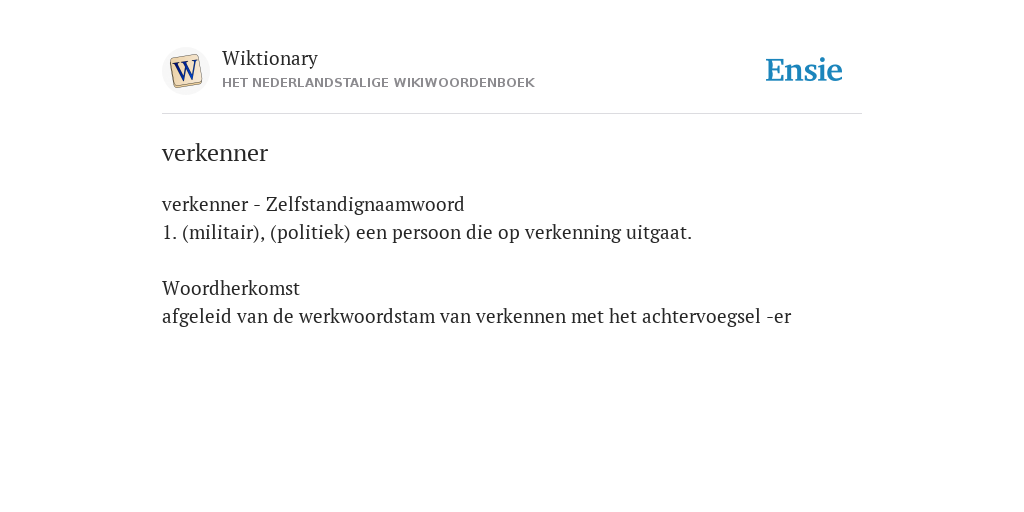Image resolution: width=1024 pixels, height=512 pixels.
Task: Open the Ensie logo link
Action: click(804, 70)
